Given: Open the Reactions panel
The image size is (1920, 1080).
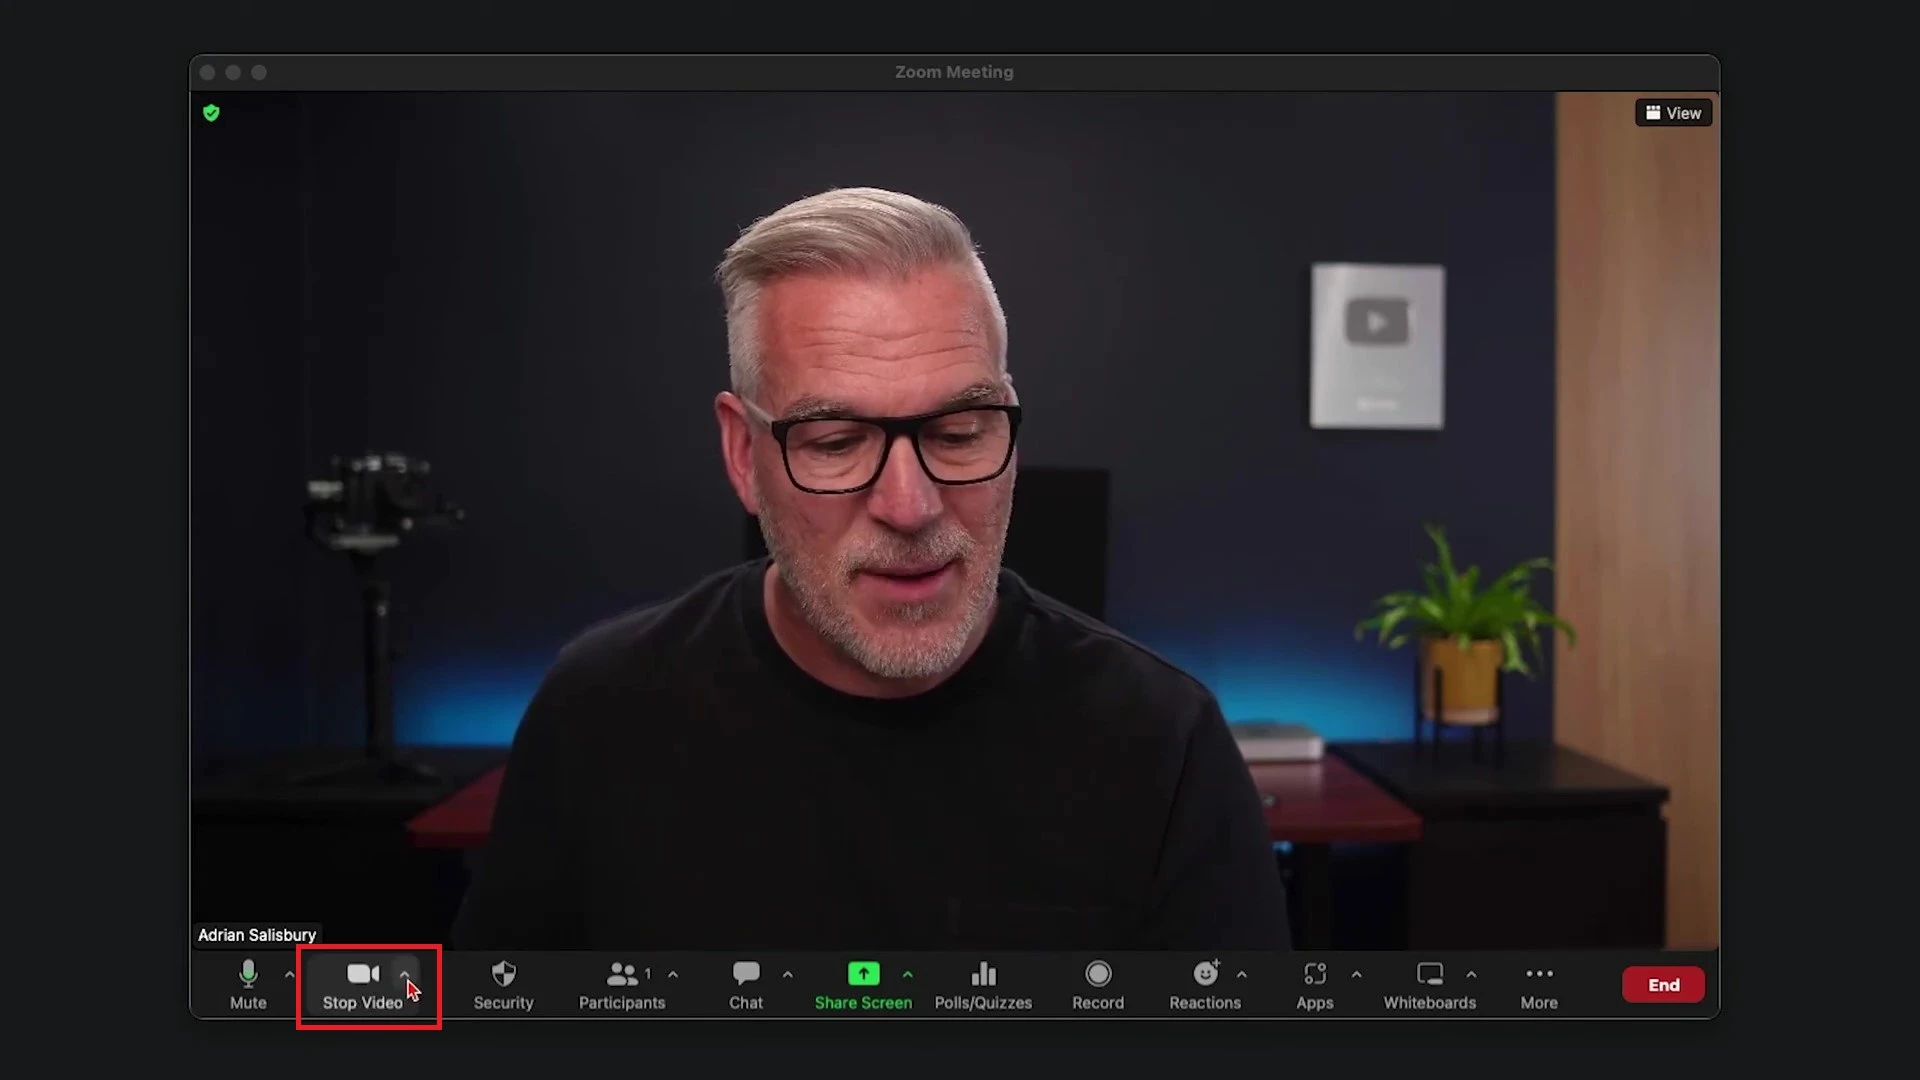Looking at the screenshot, I should point(1205,985).
